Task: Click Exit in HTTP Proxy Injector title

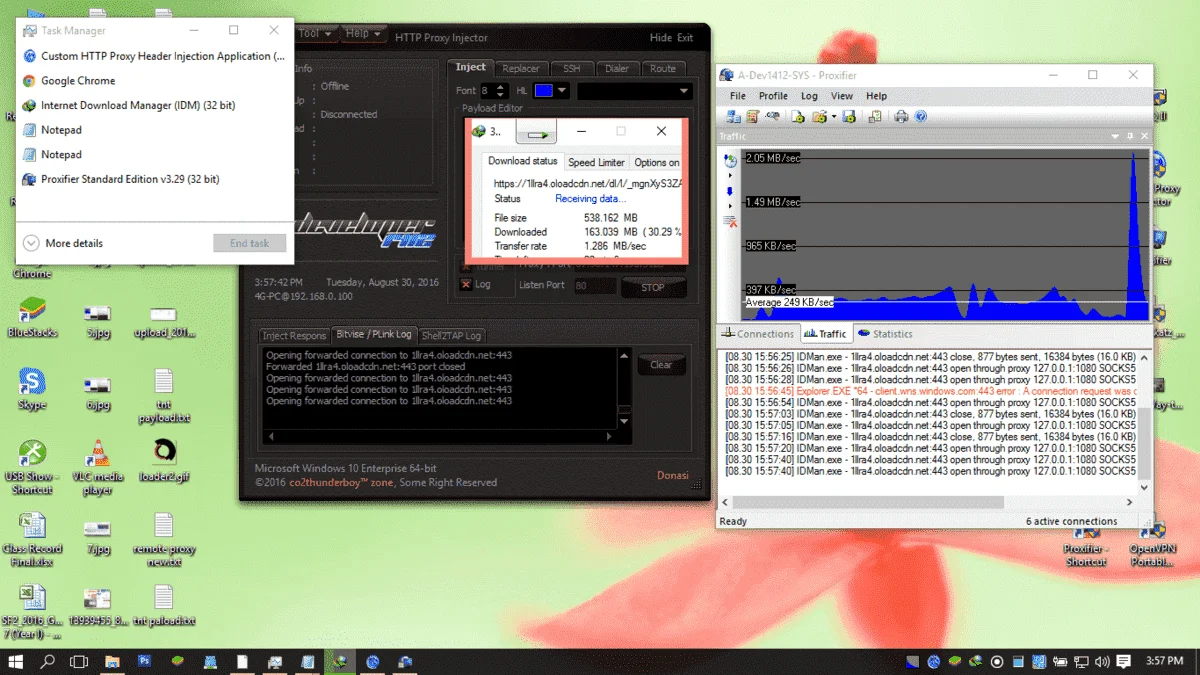Action: pyautogui.click(x=685, y=38)
